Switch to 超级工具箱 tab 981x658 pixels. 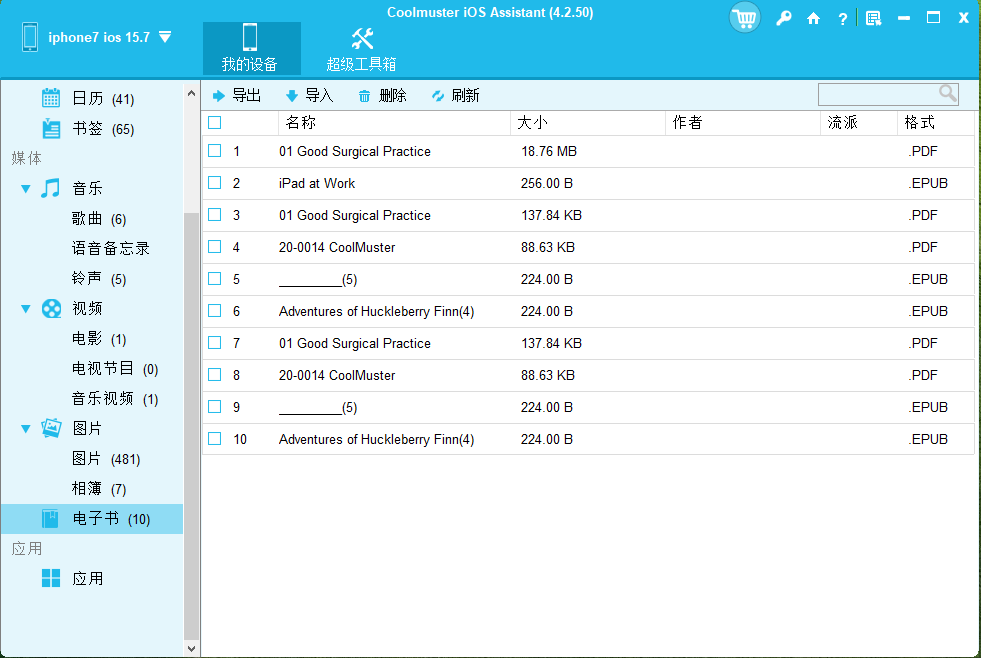click(362, 49)
